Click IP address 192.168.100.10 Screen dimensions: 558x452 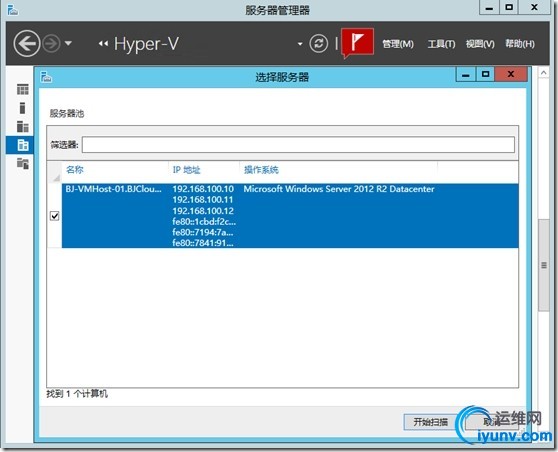click(x=203, y=189)
